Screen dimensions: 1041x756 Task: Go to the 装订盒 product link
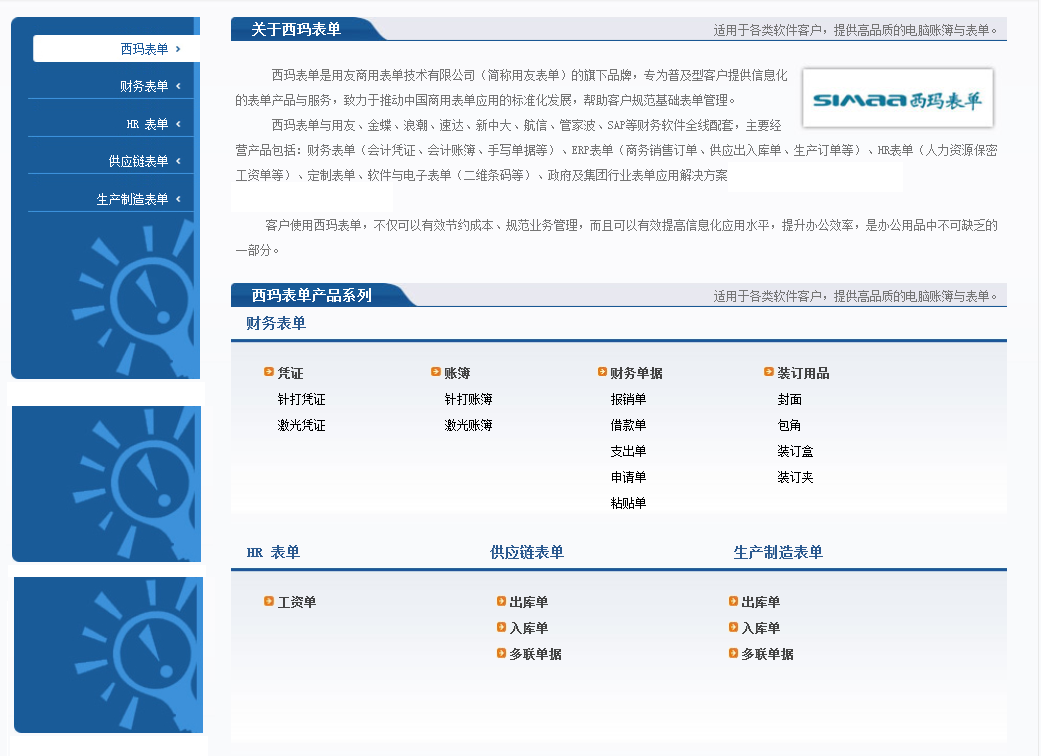coord(795,451)
